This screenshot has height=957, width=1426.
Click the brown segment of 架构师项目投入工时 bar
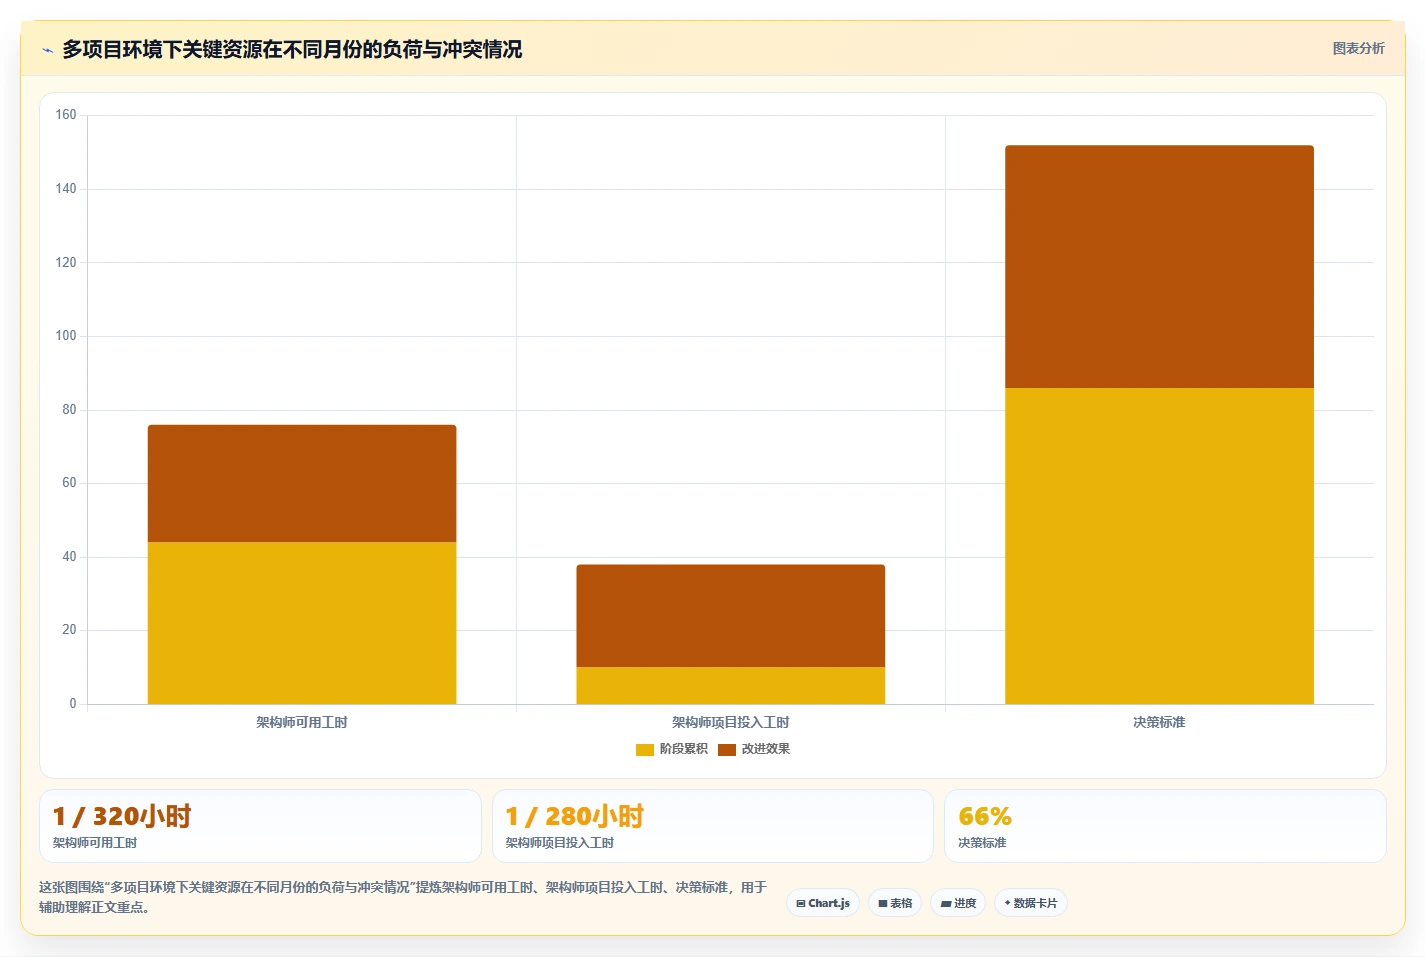click(x=730, y=616)
